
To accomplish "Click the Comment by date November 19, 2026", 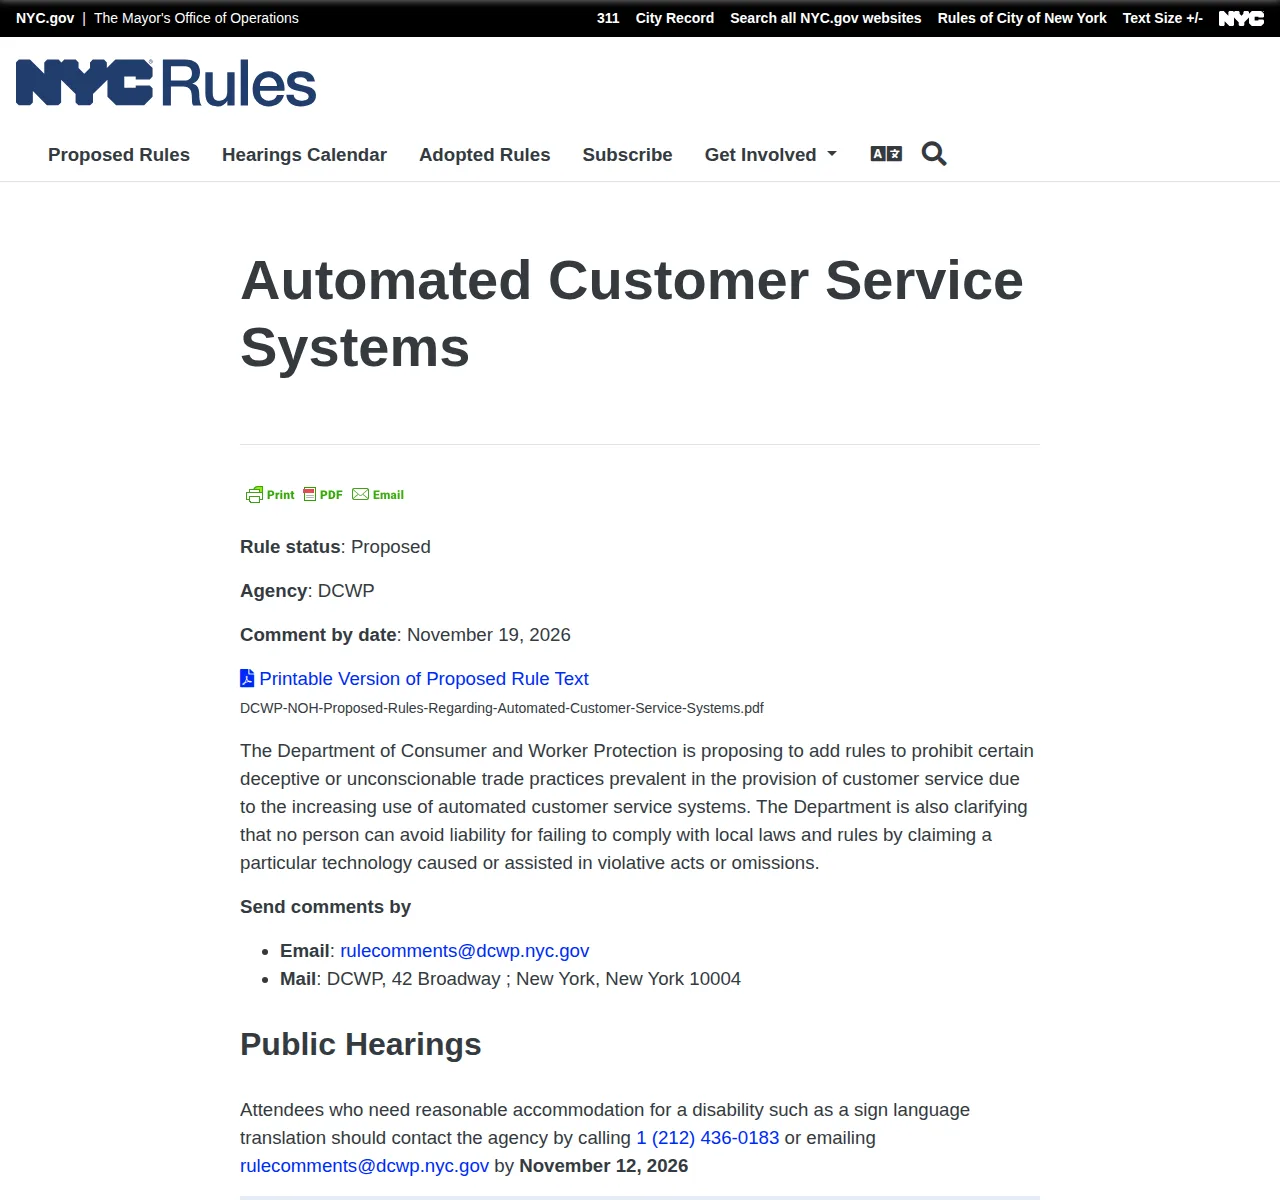I will click(405, 635).
